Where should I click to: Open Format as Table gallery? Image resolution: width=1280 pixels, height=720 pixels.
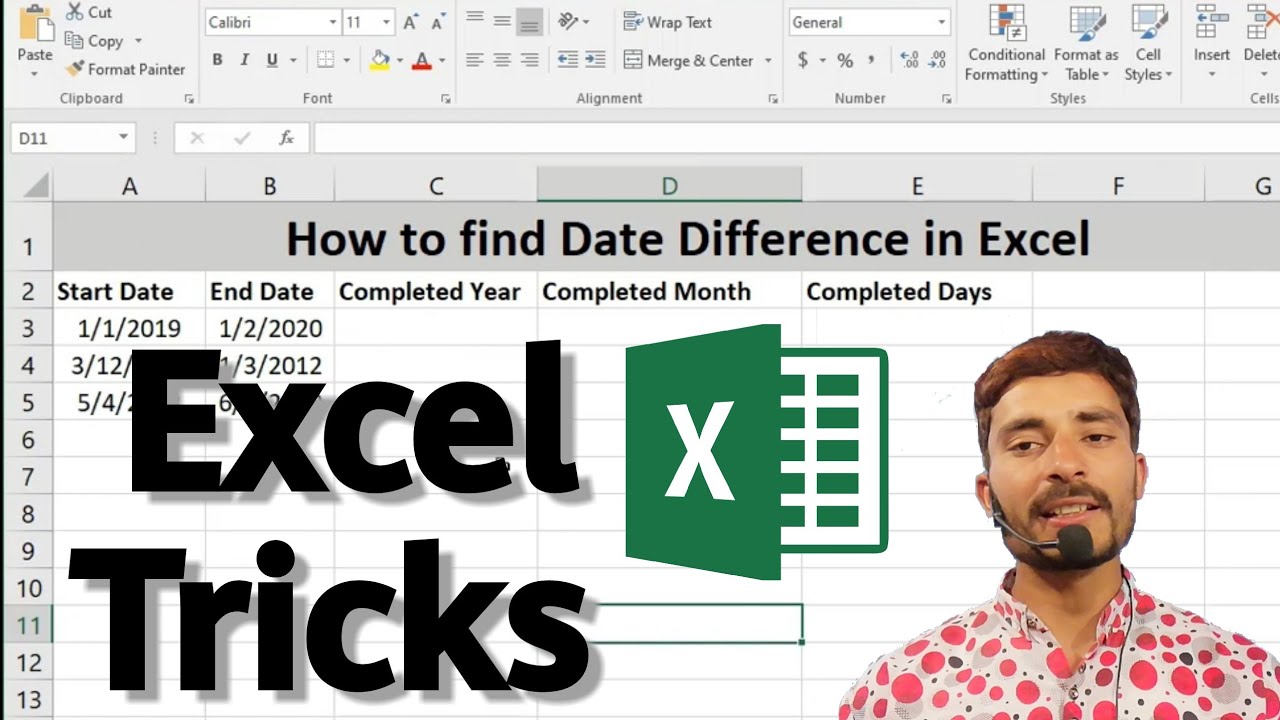pyautogui.click(x=1086, y=43)
